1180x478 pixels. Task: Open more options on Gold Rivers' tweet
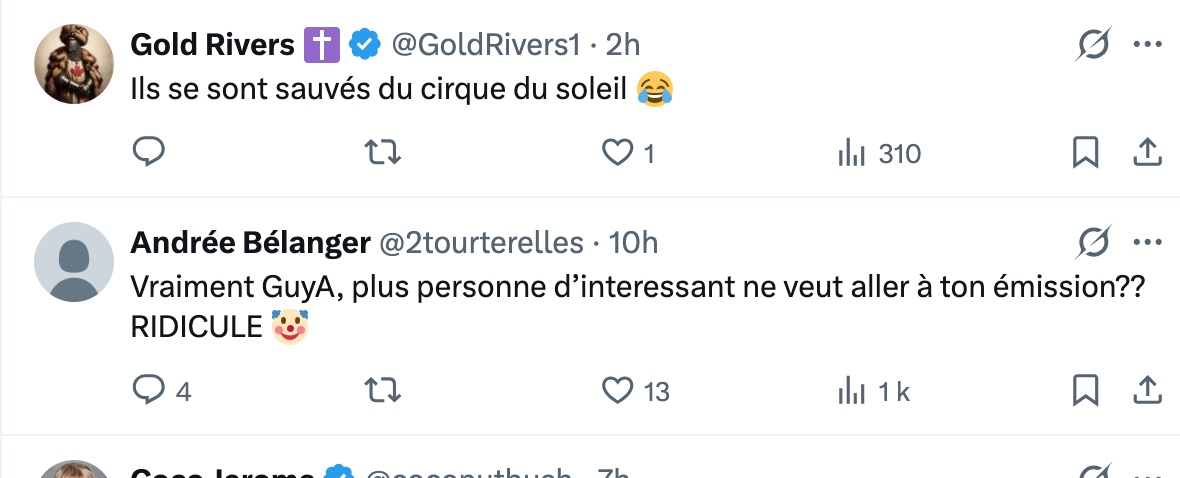coord(1146,44)
